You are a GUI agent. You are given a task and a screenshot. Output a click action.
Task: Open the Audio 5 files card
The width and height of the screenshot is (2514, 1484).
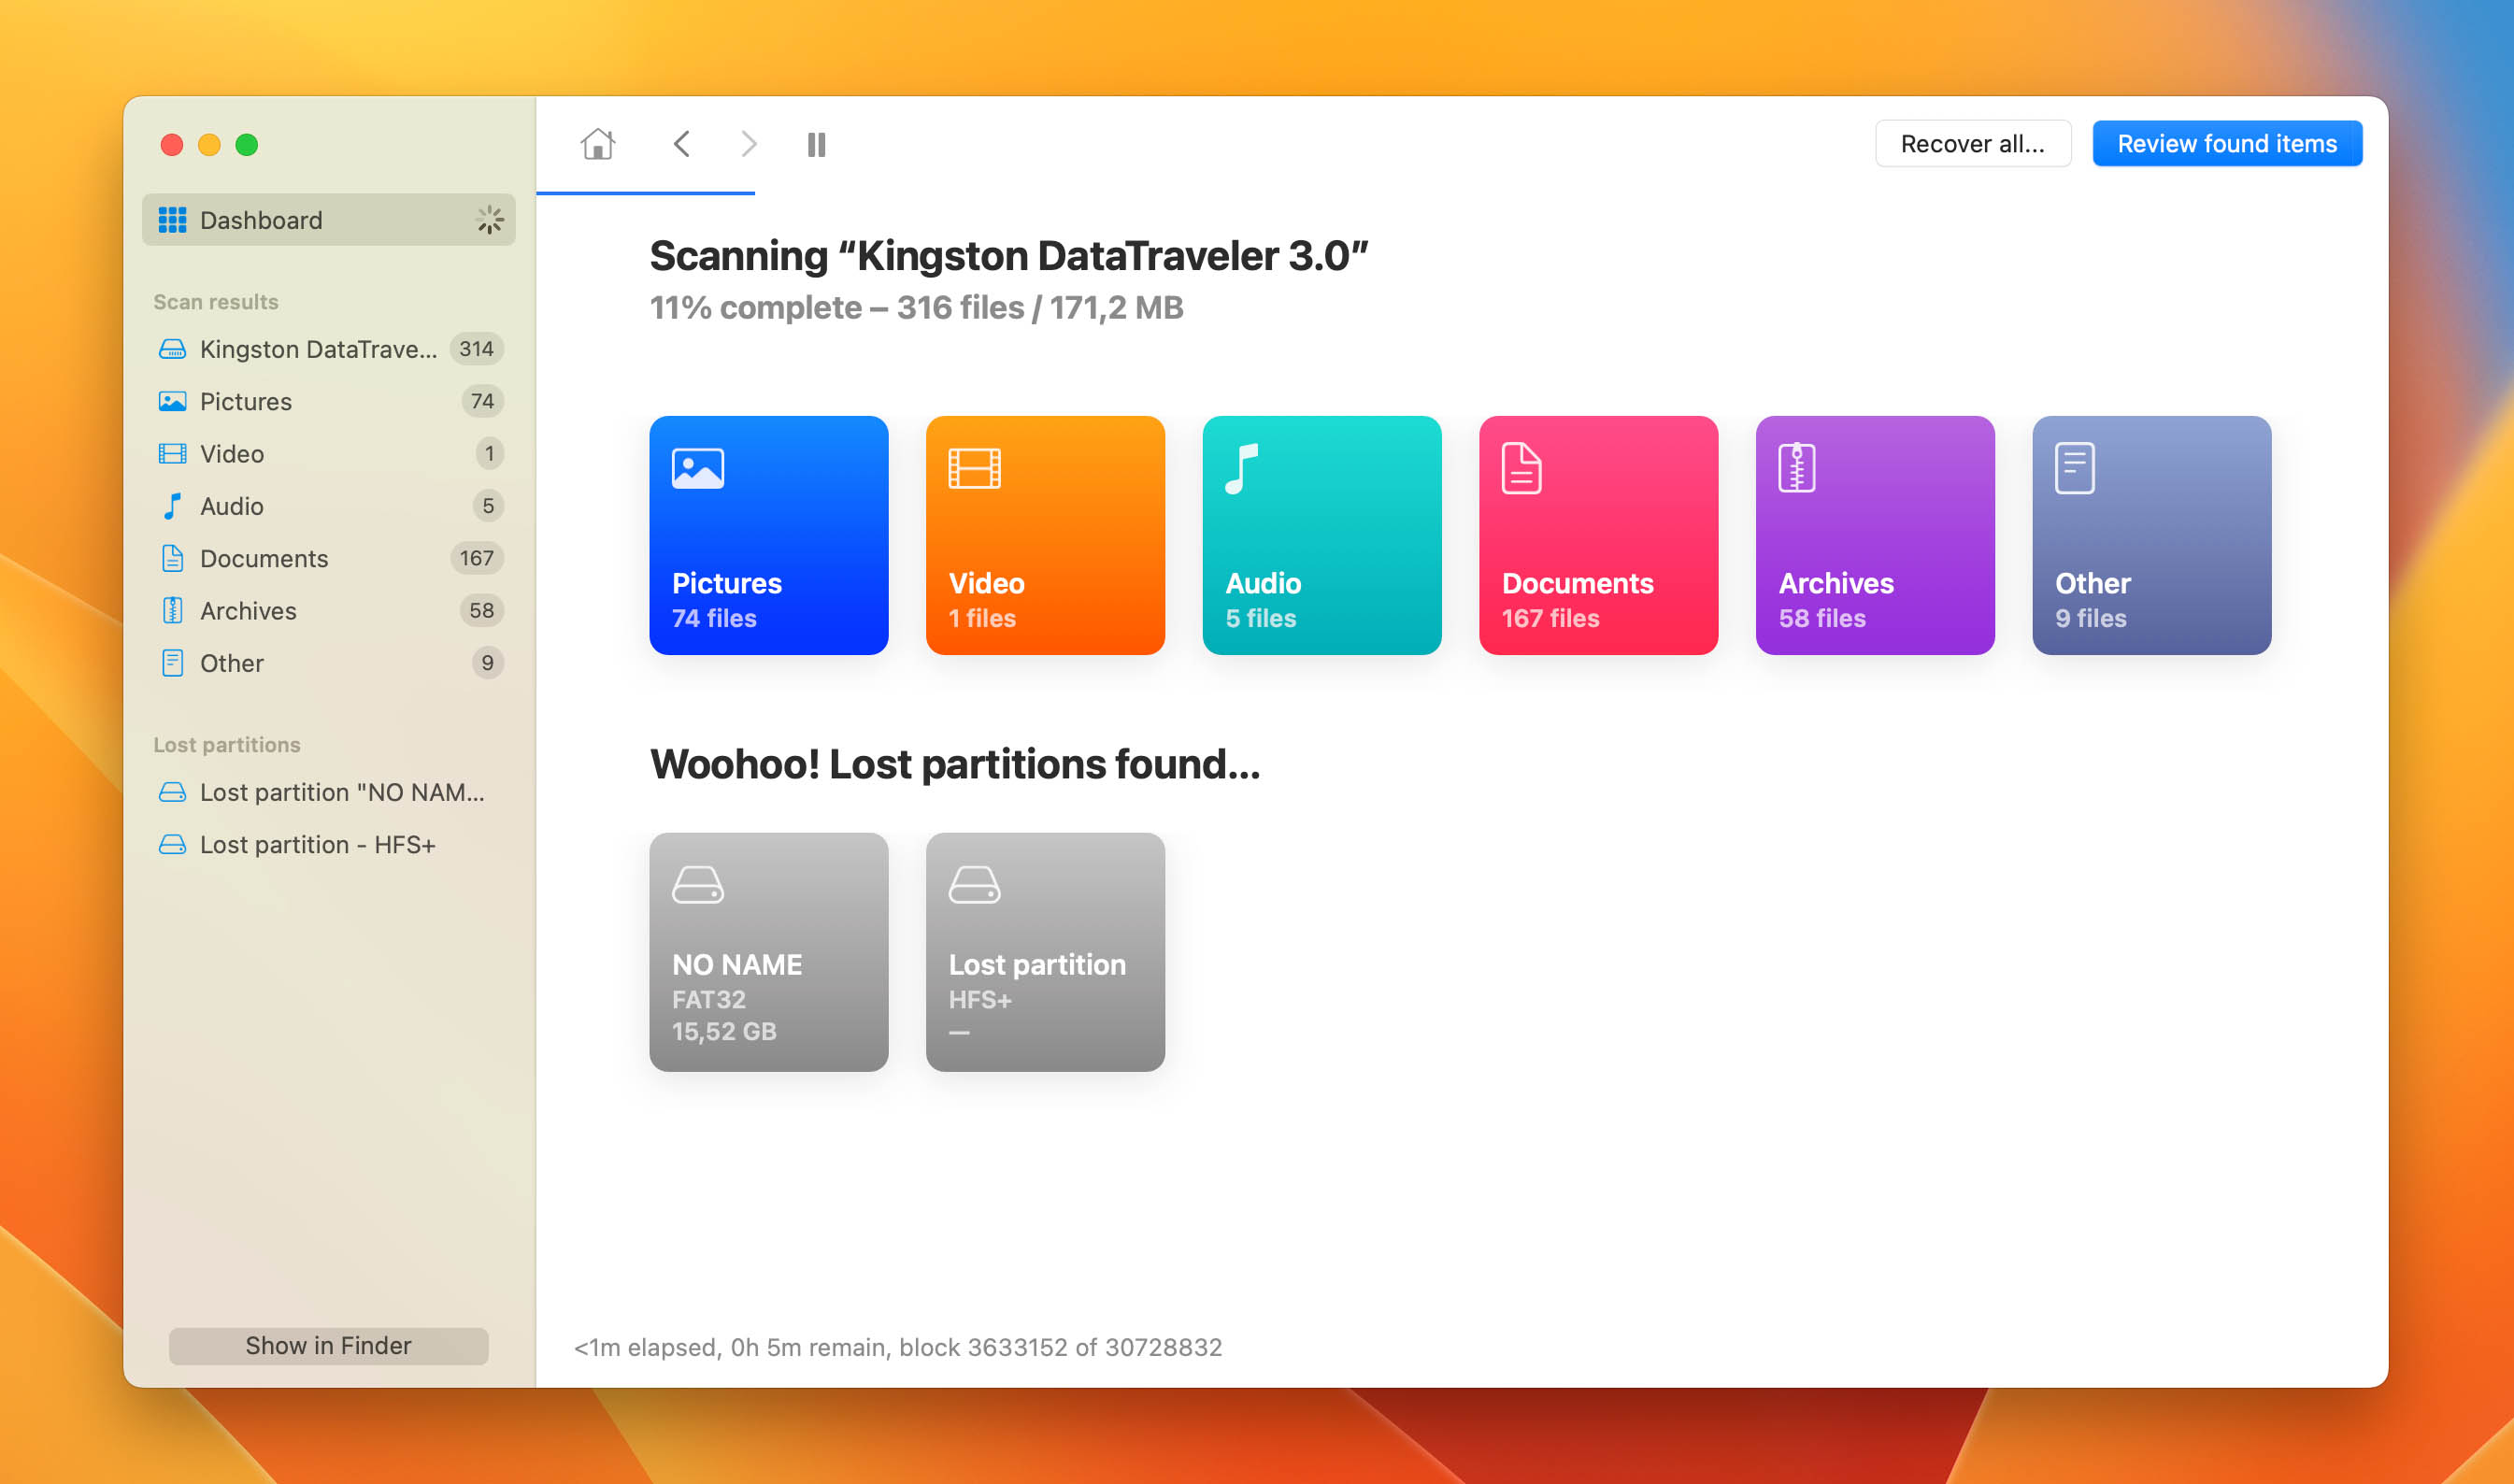tap(1321, 535)
